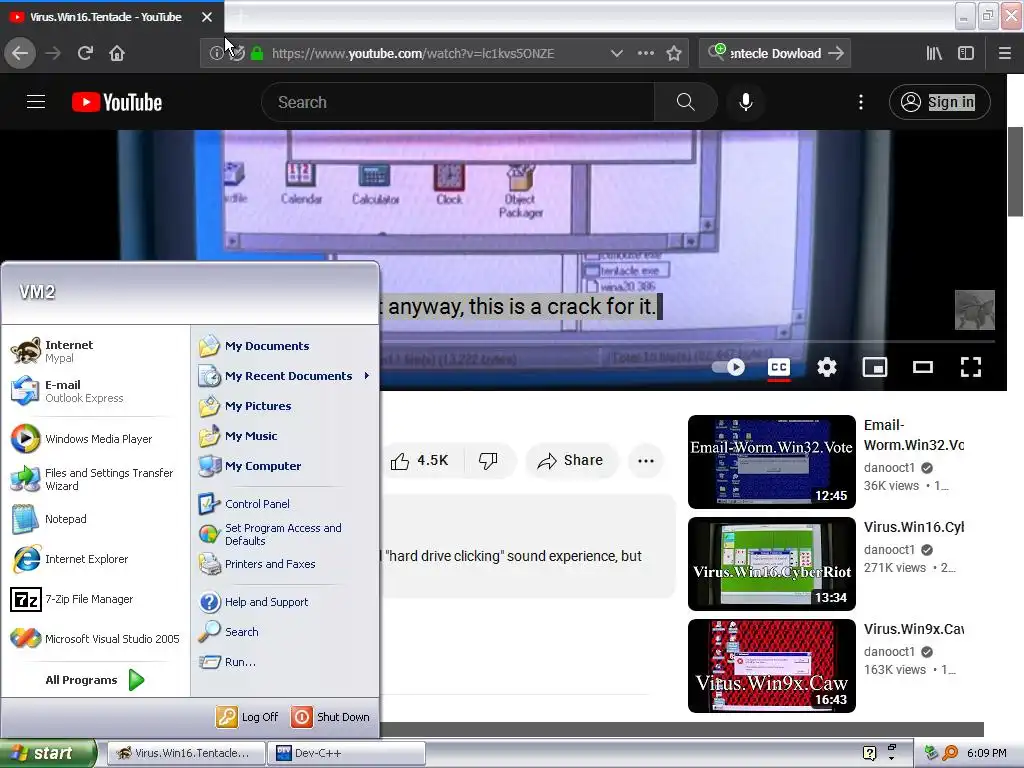The height and width of the screenshot is (768, 1024).
Task: Go to YouTube home via logo
Action: coord(117,102)
